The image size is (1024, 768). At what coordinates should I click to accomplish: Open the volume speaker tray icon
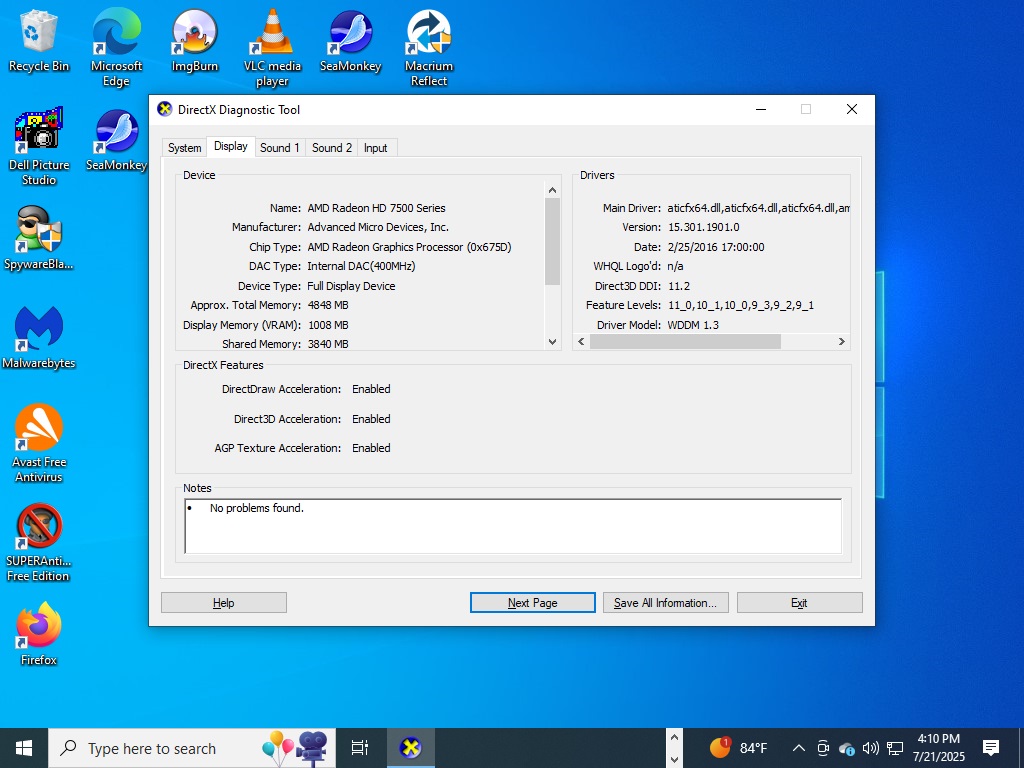[x=871, y=748]
